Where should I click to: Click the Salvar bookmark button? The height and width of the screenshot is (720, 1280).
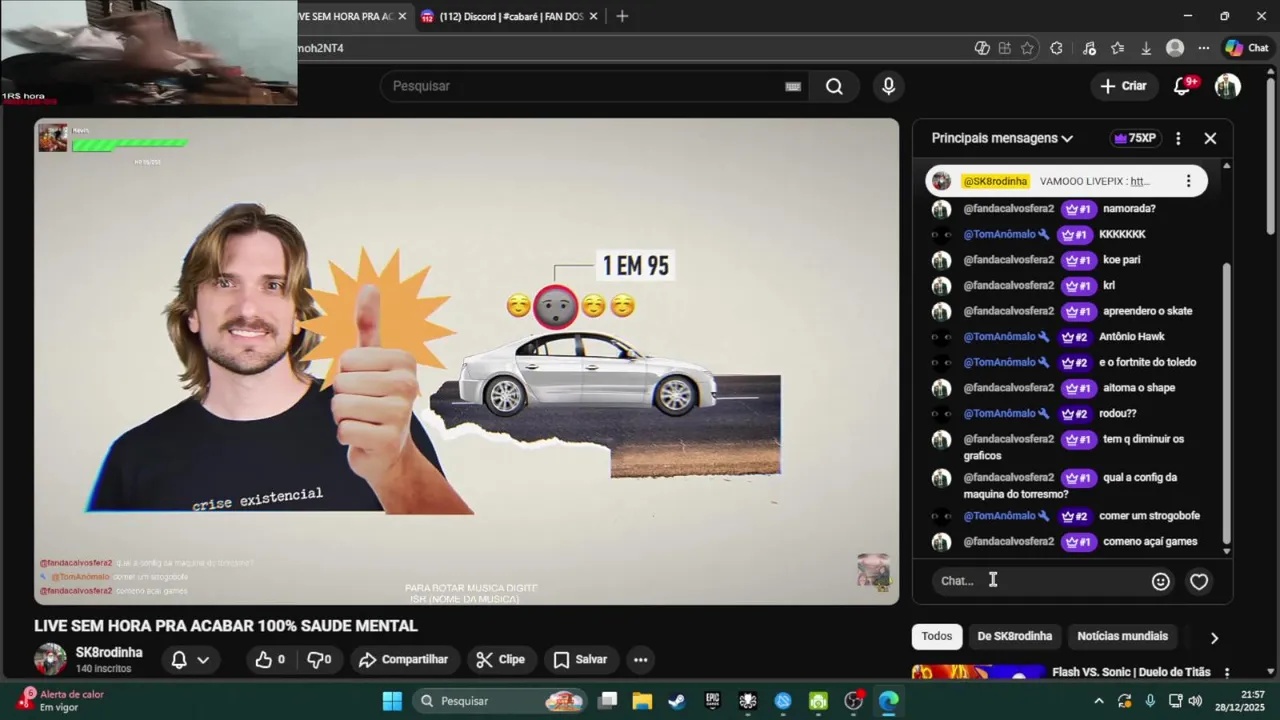[580, 659]
